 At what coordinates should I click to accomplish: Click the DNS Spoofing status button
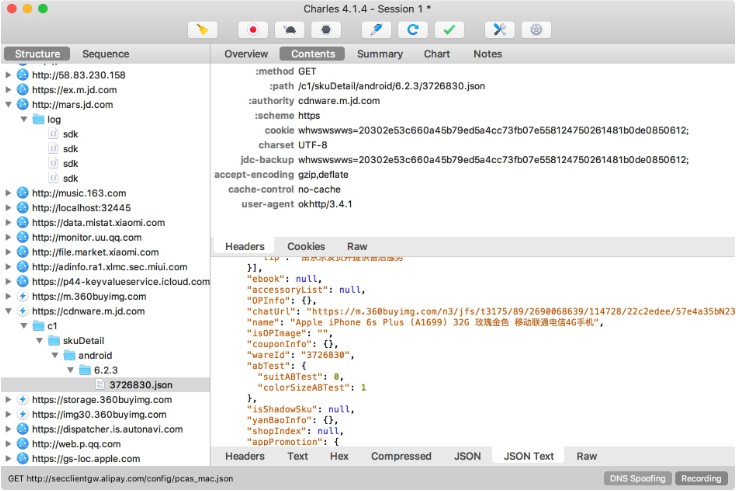point(638,478)
